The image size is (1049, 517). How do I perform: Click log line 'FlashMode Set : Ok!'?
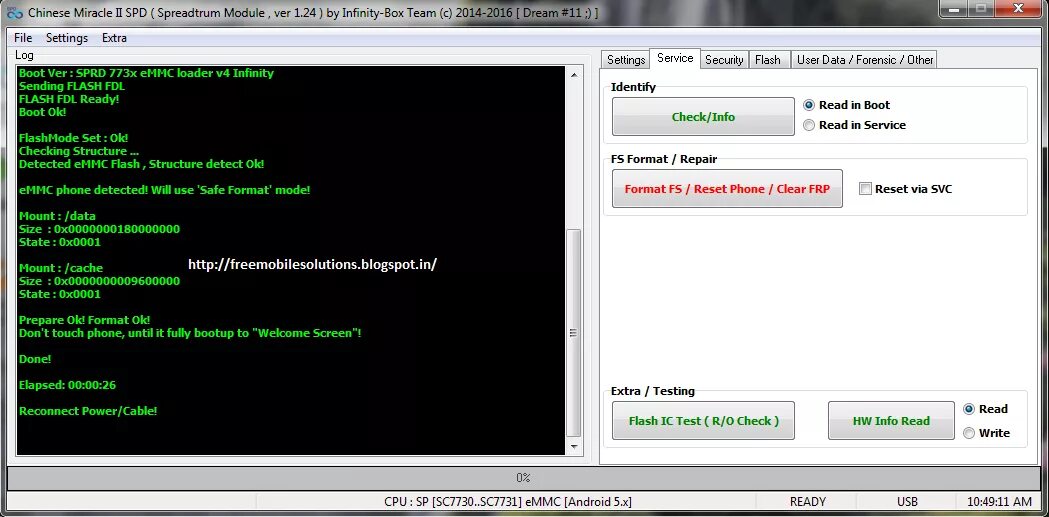click(x=74, y=138)
